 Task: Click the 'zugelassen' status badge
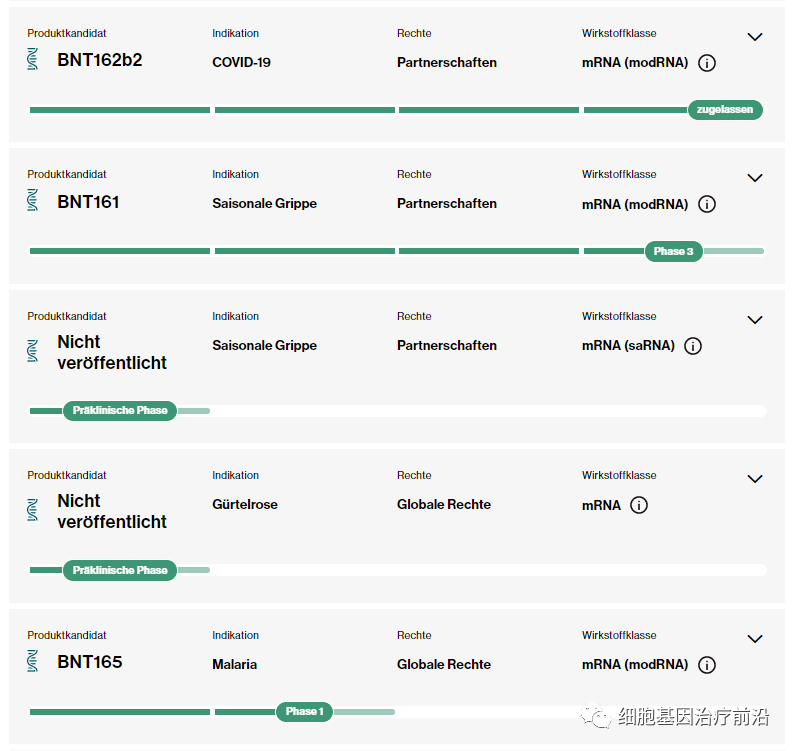(x=725, y=110)
